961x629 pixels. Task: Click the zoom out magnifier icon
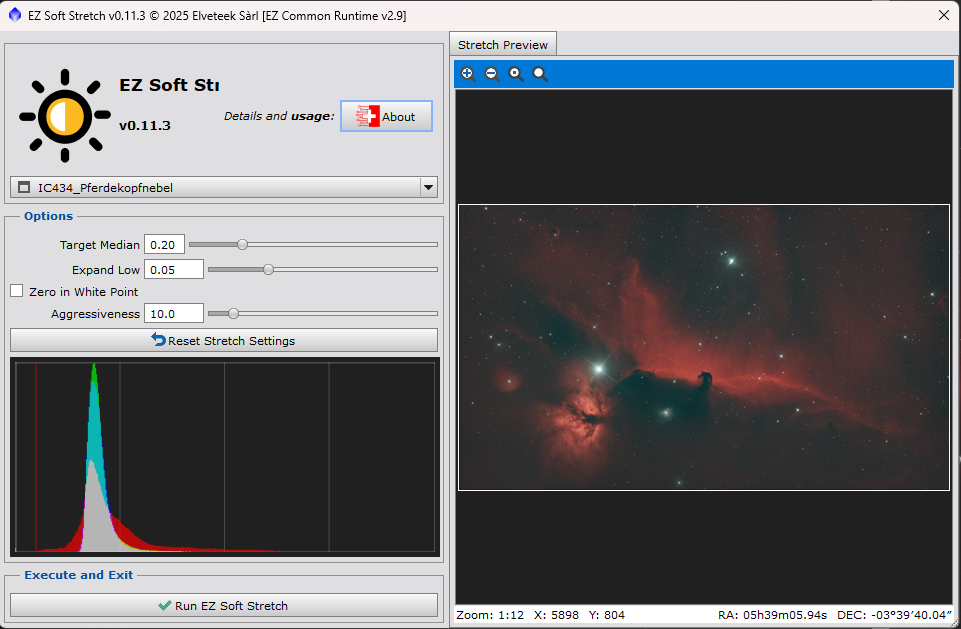pos(491,74)
